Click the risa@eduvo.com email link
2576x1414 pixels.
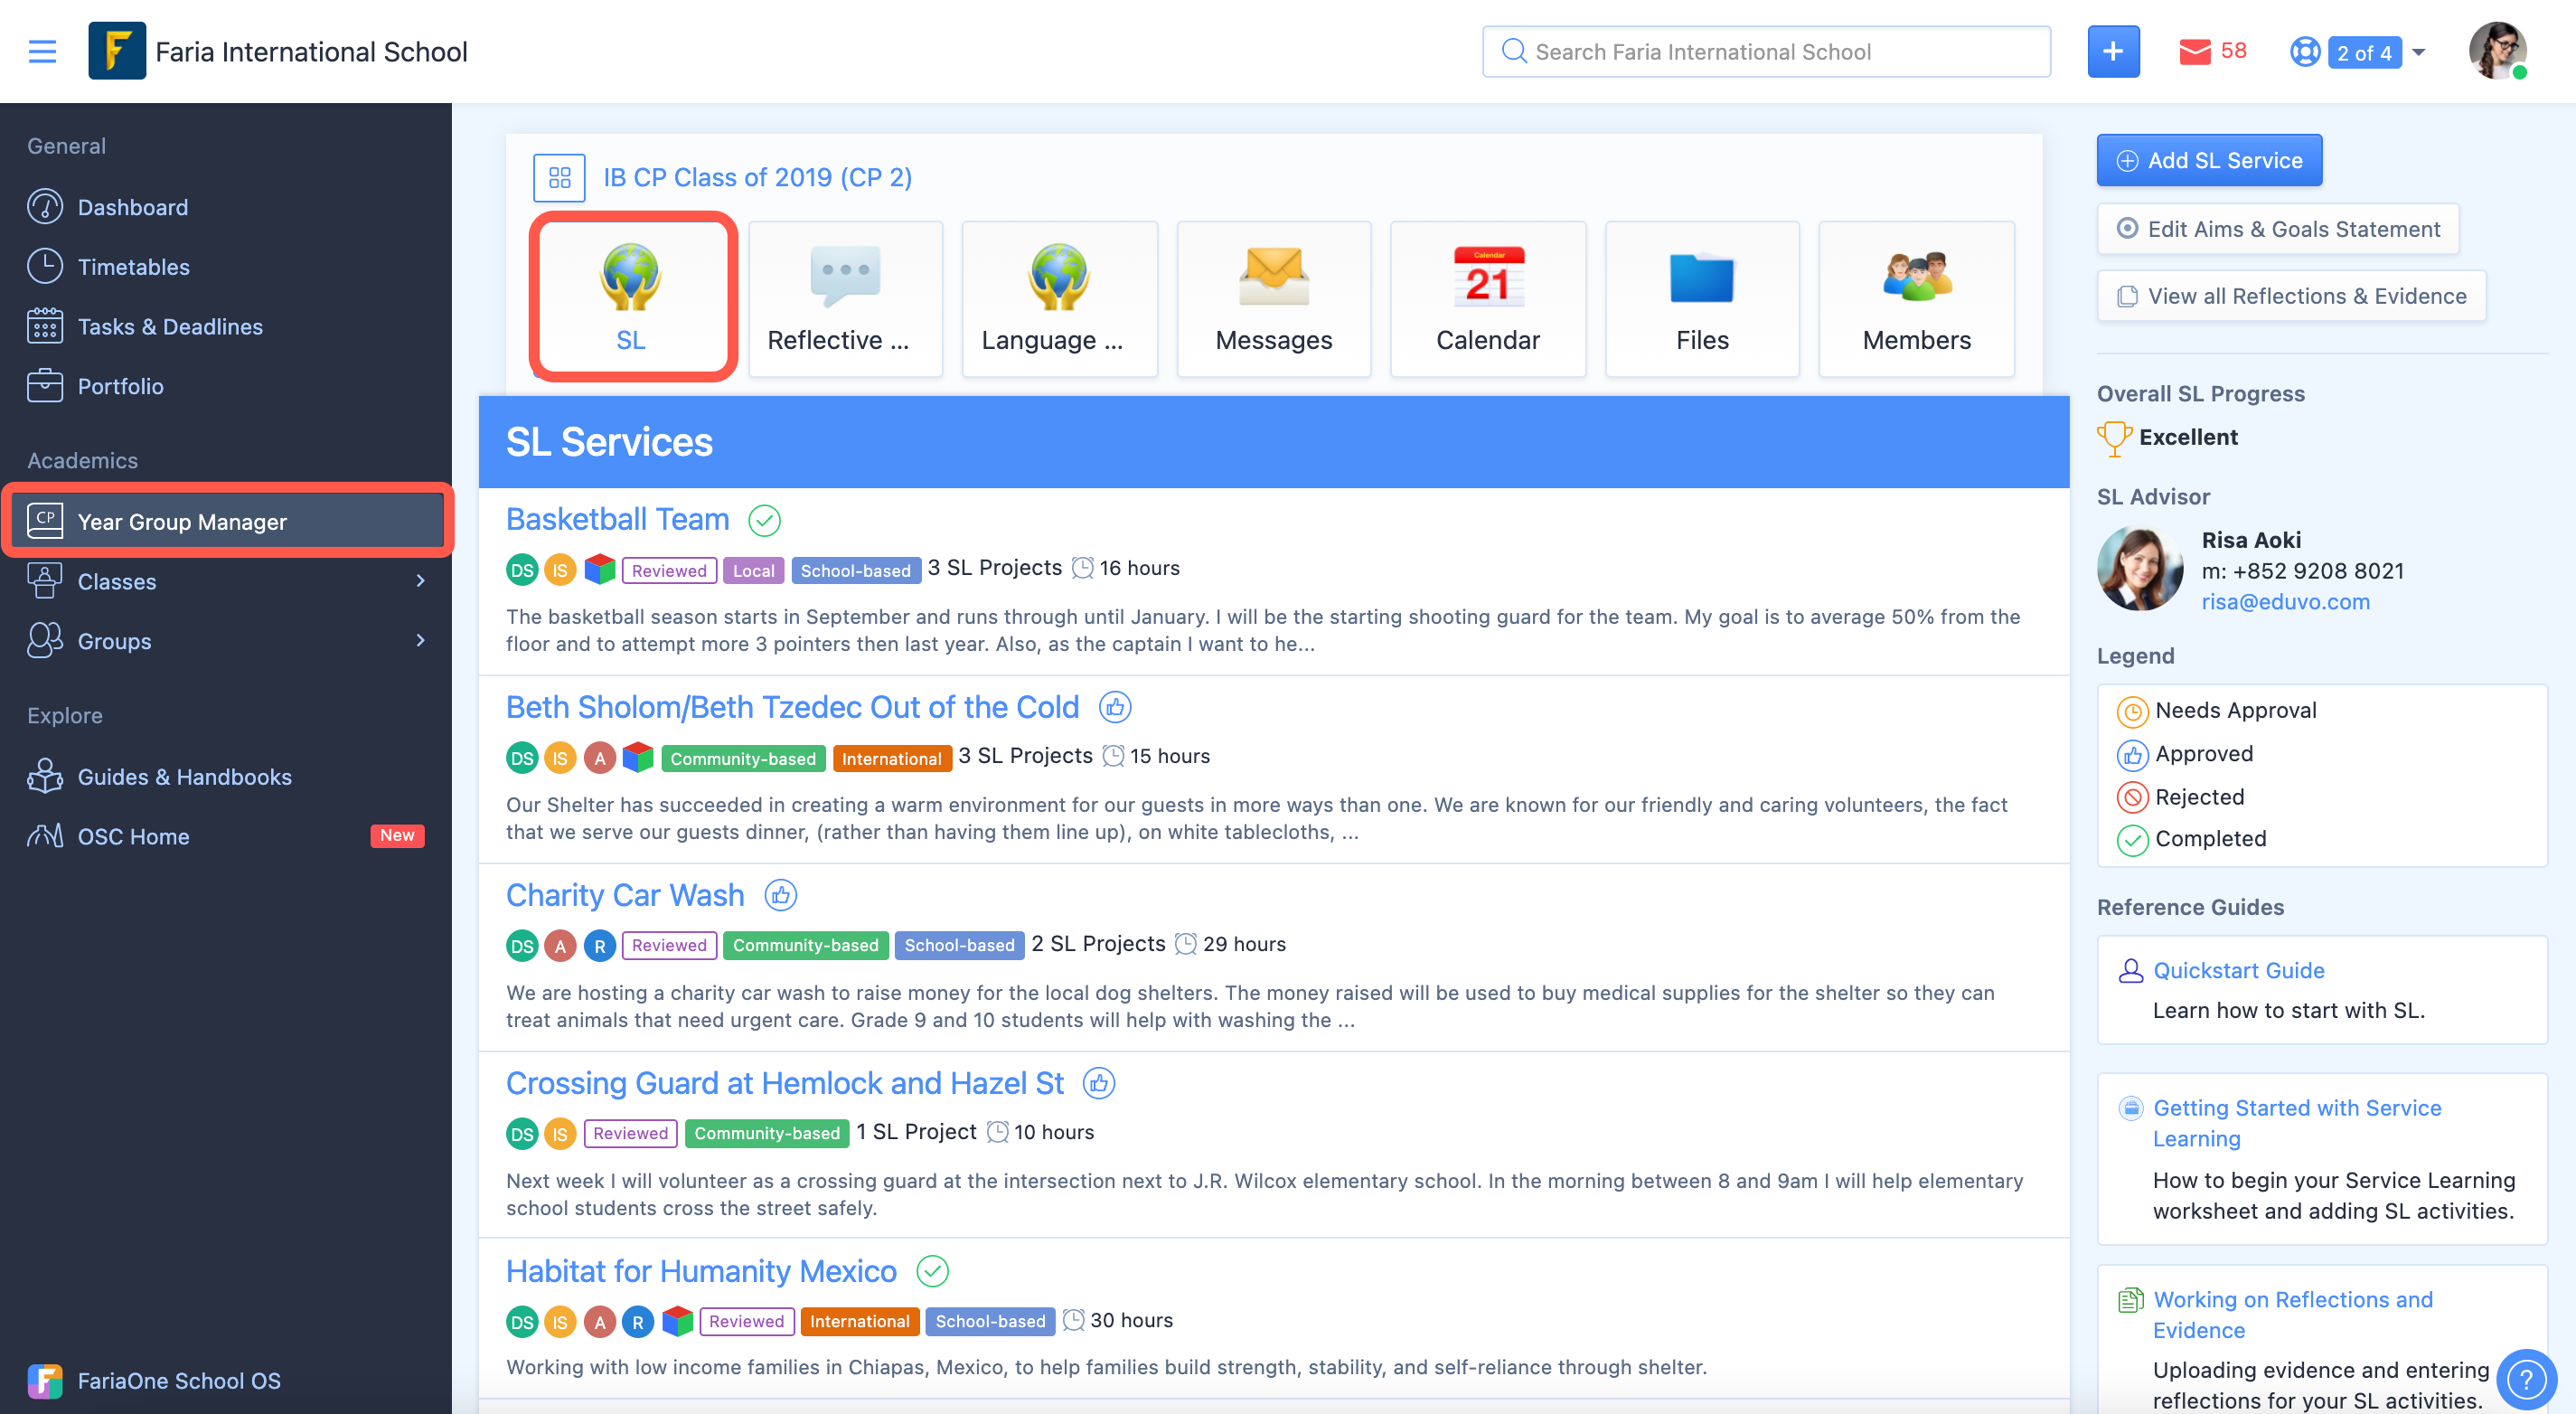pyautogui.click(x=2285, y=601)
